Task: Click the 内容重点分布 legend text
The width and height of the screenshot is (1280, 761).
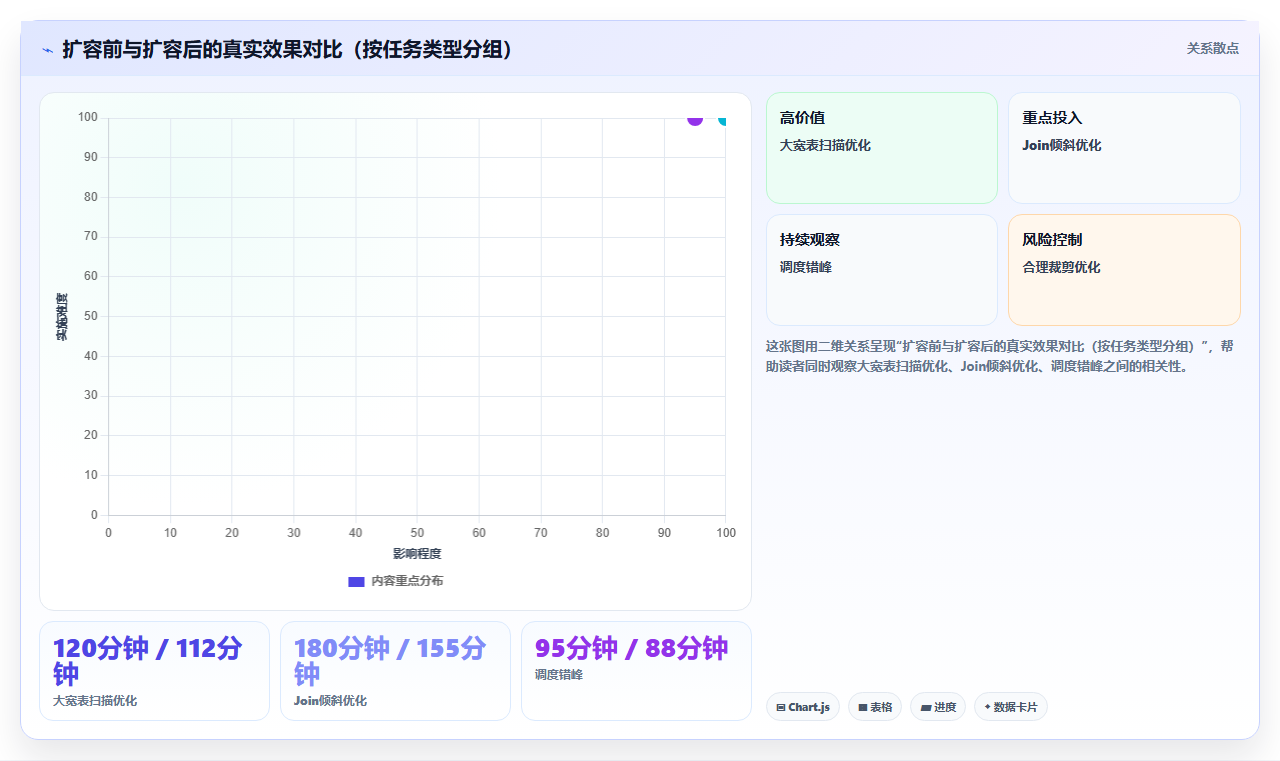Action: [407, 581]
